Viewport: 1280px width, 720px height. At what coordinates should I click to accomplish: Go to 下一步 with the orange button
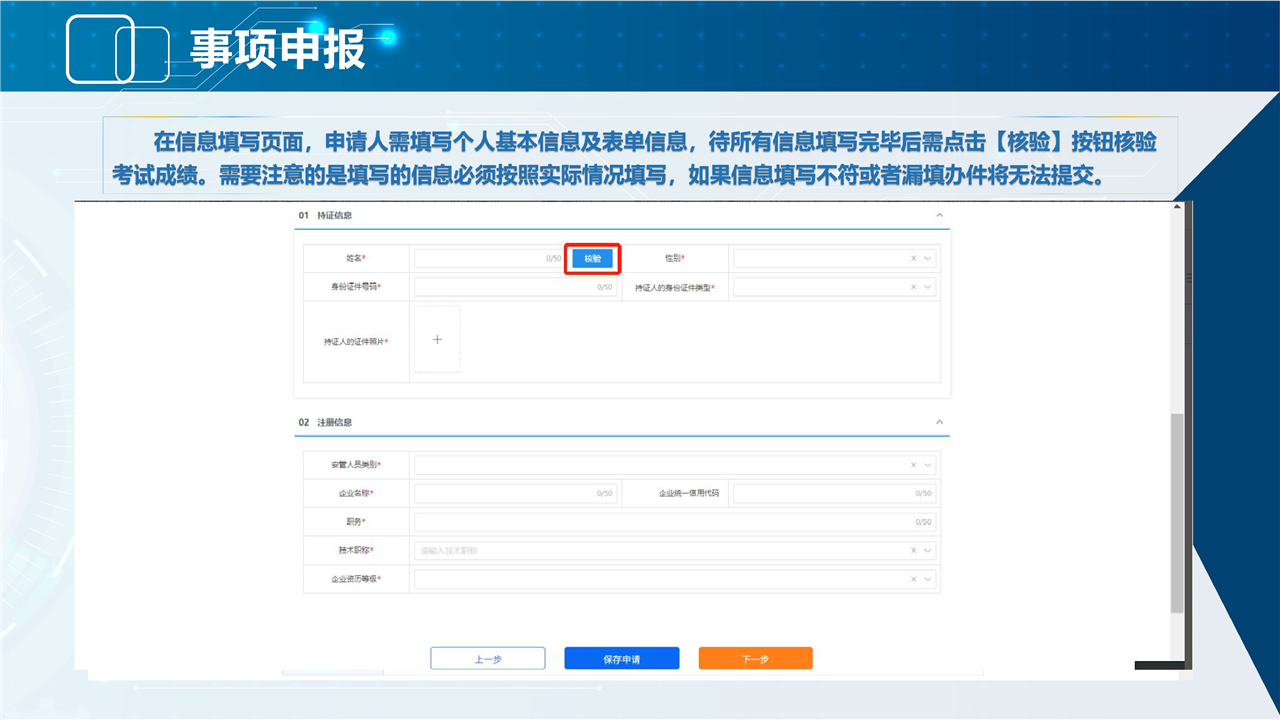click(755, 659)
